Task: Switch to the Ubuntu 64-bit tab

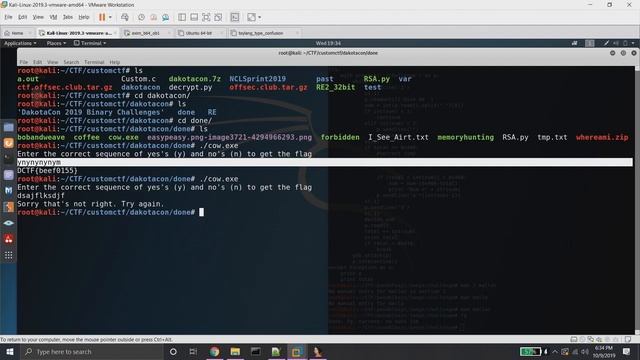Action: pos(198,33)
